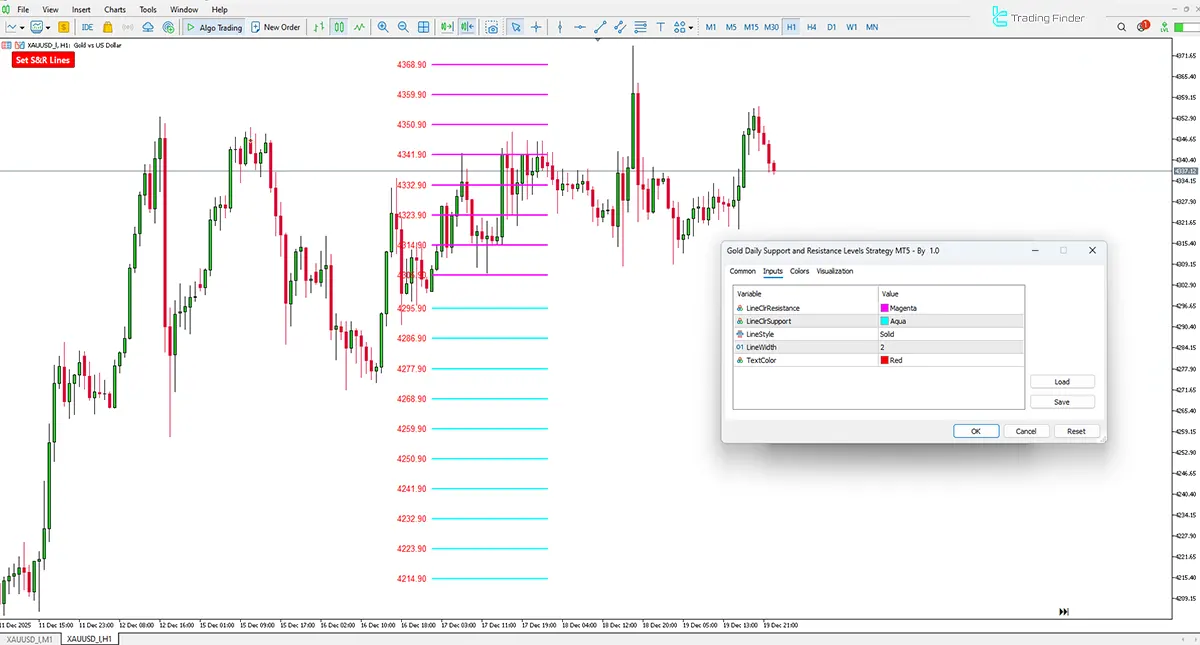This screenshot has width=1200, height=645.
Task: Change the Magenta resistance color swatch
Action: pyautogui.click(x=884, y=307)
